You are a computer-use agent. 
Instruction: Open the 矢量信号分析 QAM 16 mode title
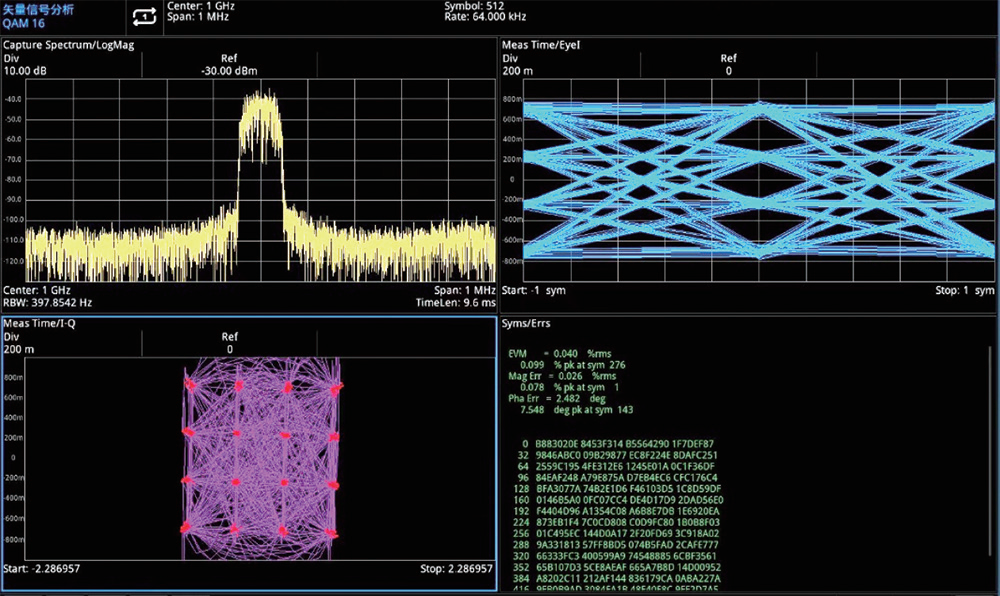(38, 17)
